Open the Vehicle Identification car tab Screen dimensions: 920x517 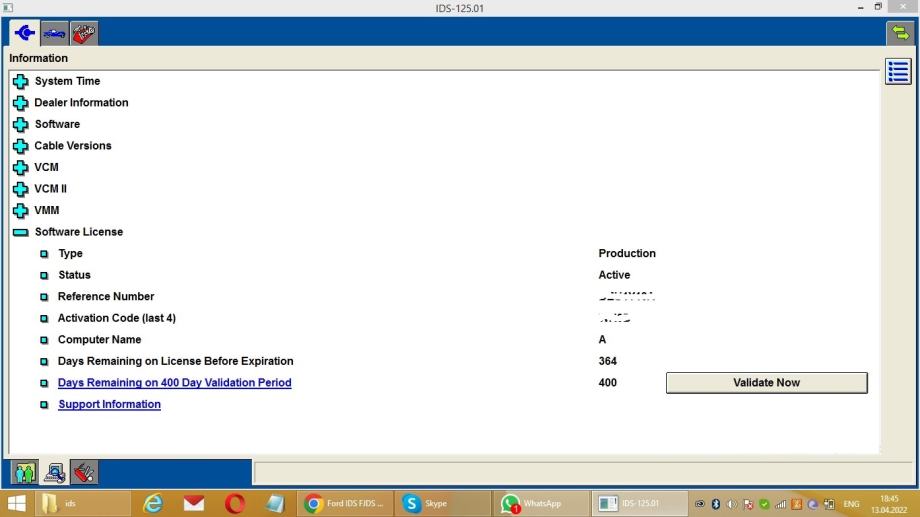tap(55, 33)
